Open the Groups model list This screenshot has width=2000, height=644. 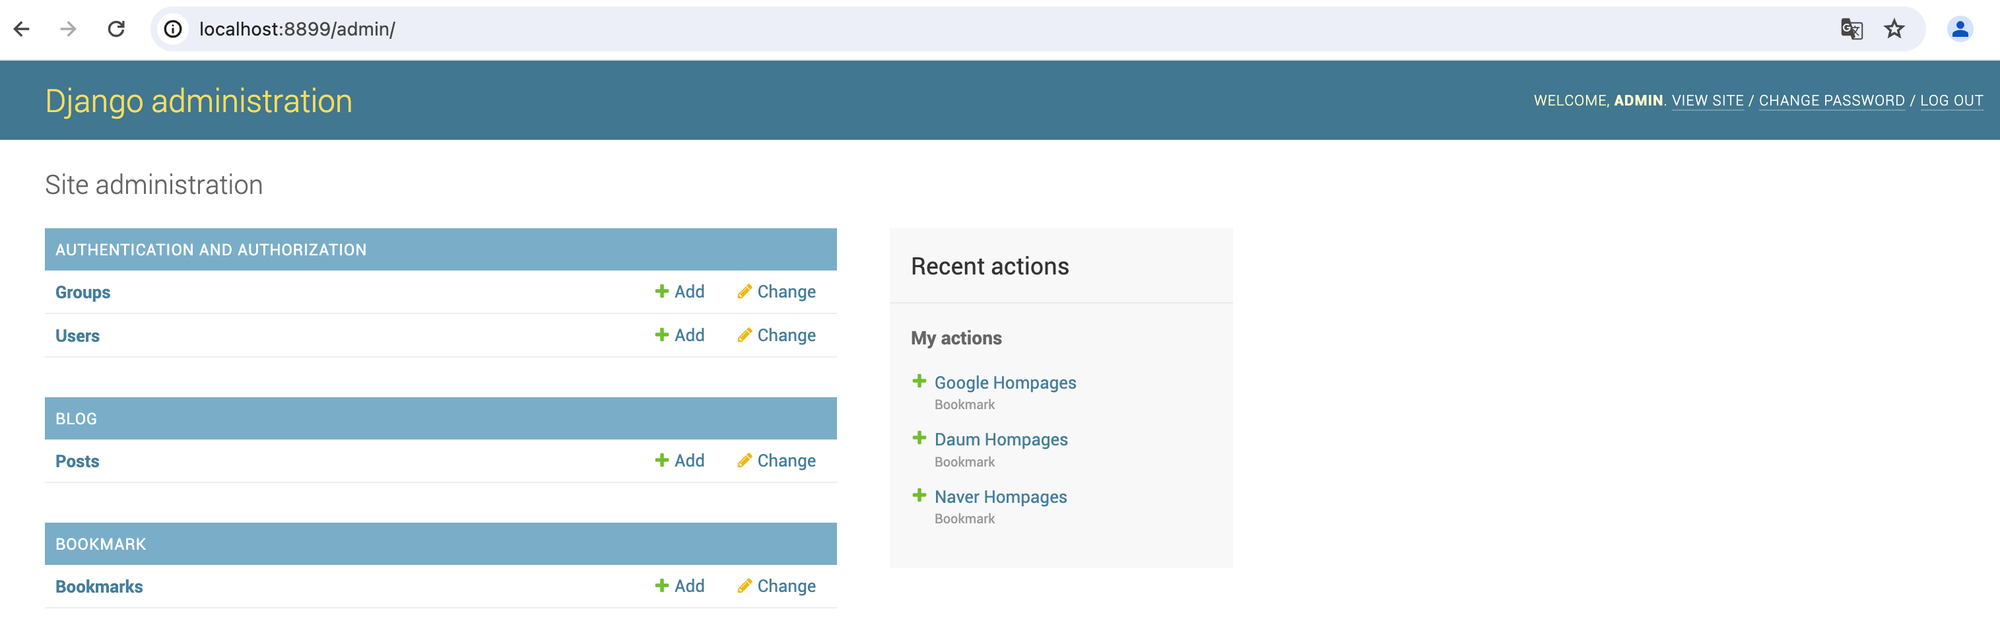pos(83,293)
